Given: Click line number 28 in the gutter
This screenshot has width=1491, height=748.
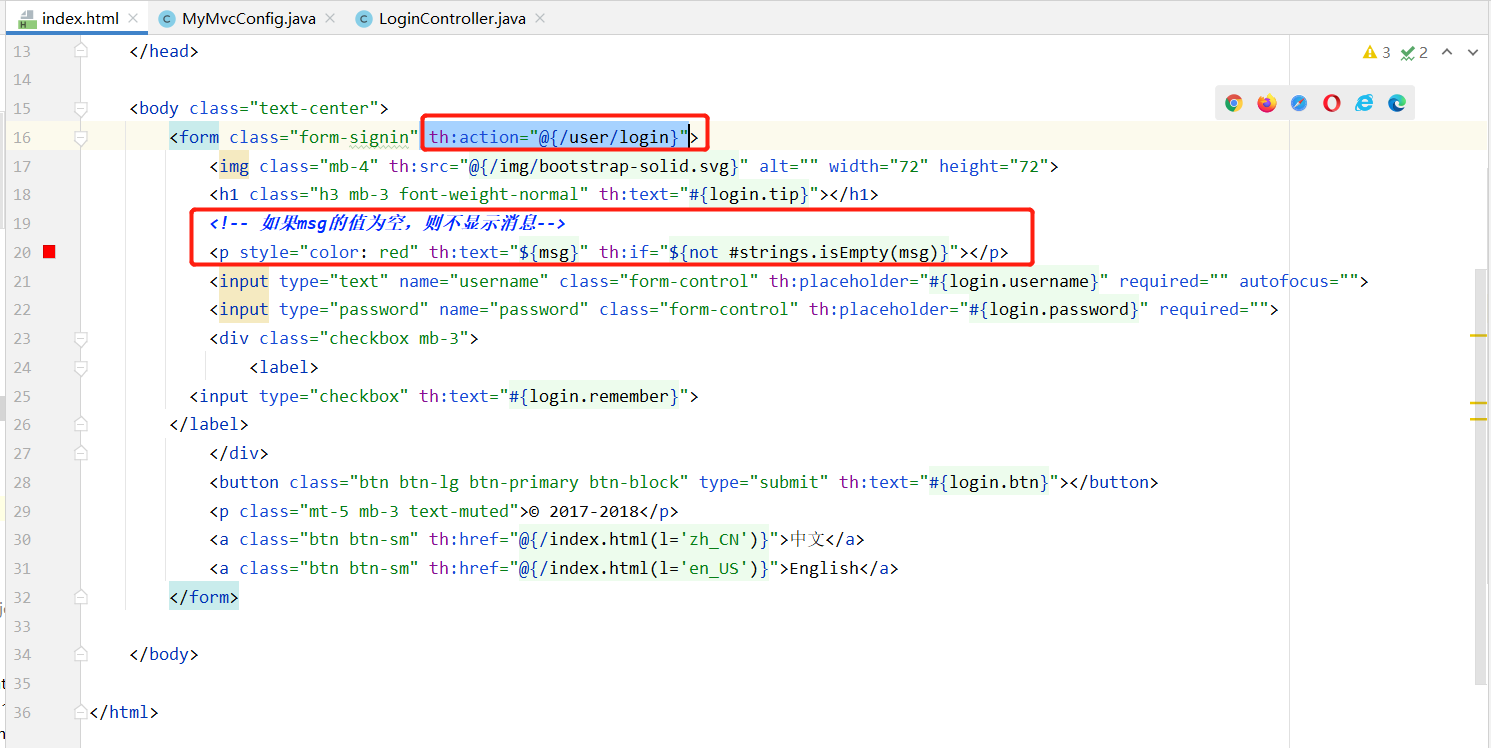Looking at the screenshot, I should pyautogui.click(x=21, y=483).
